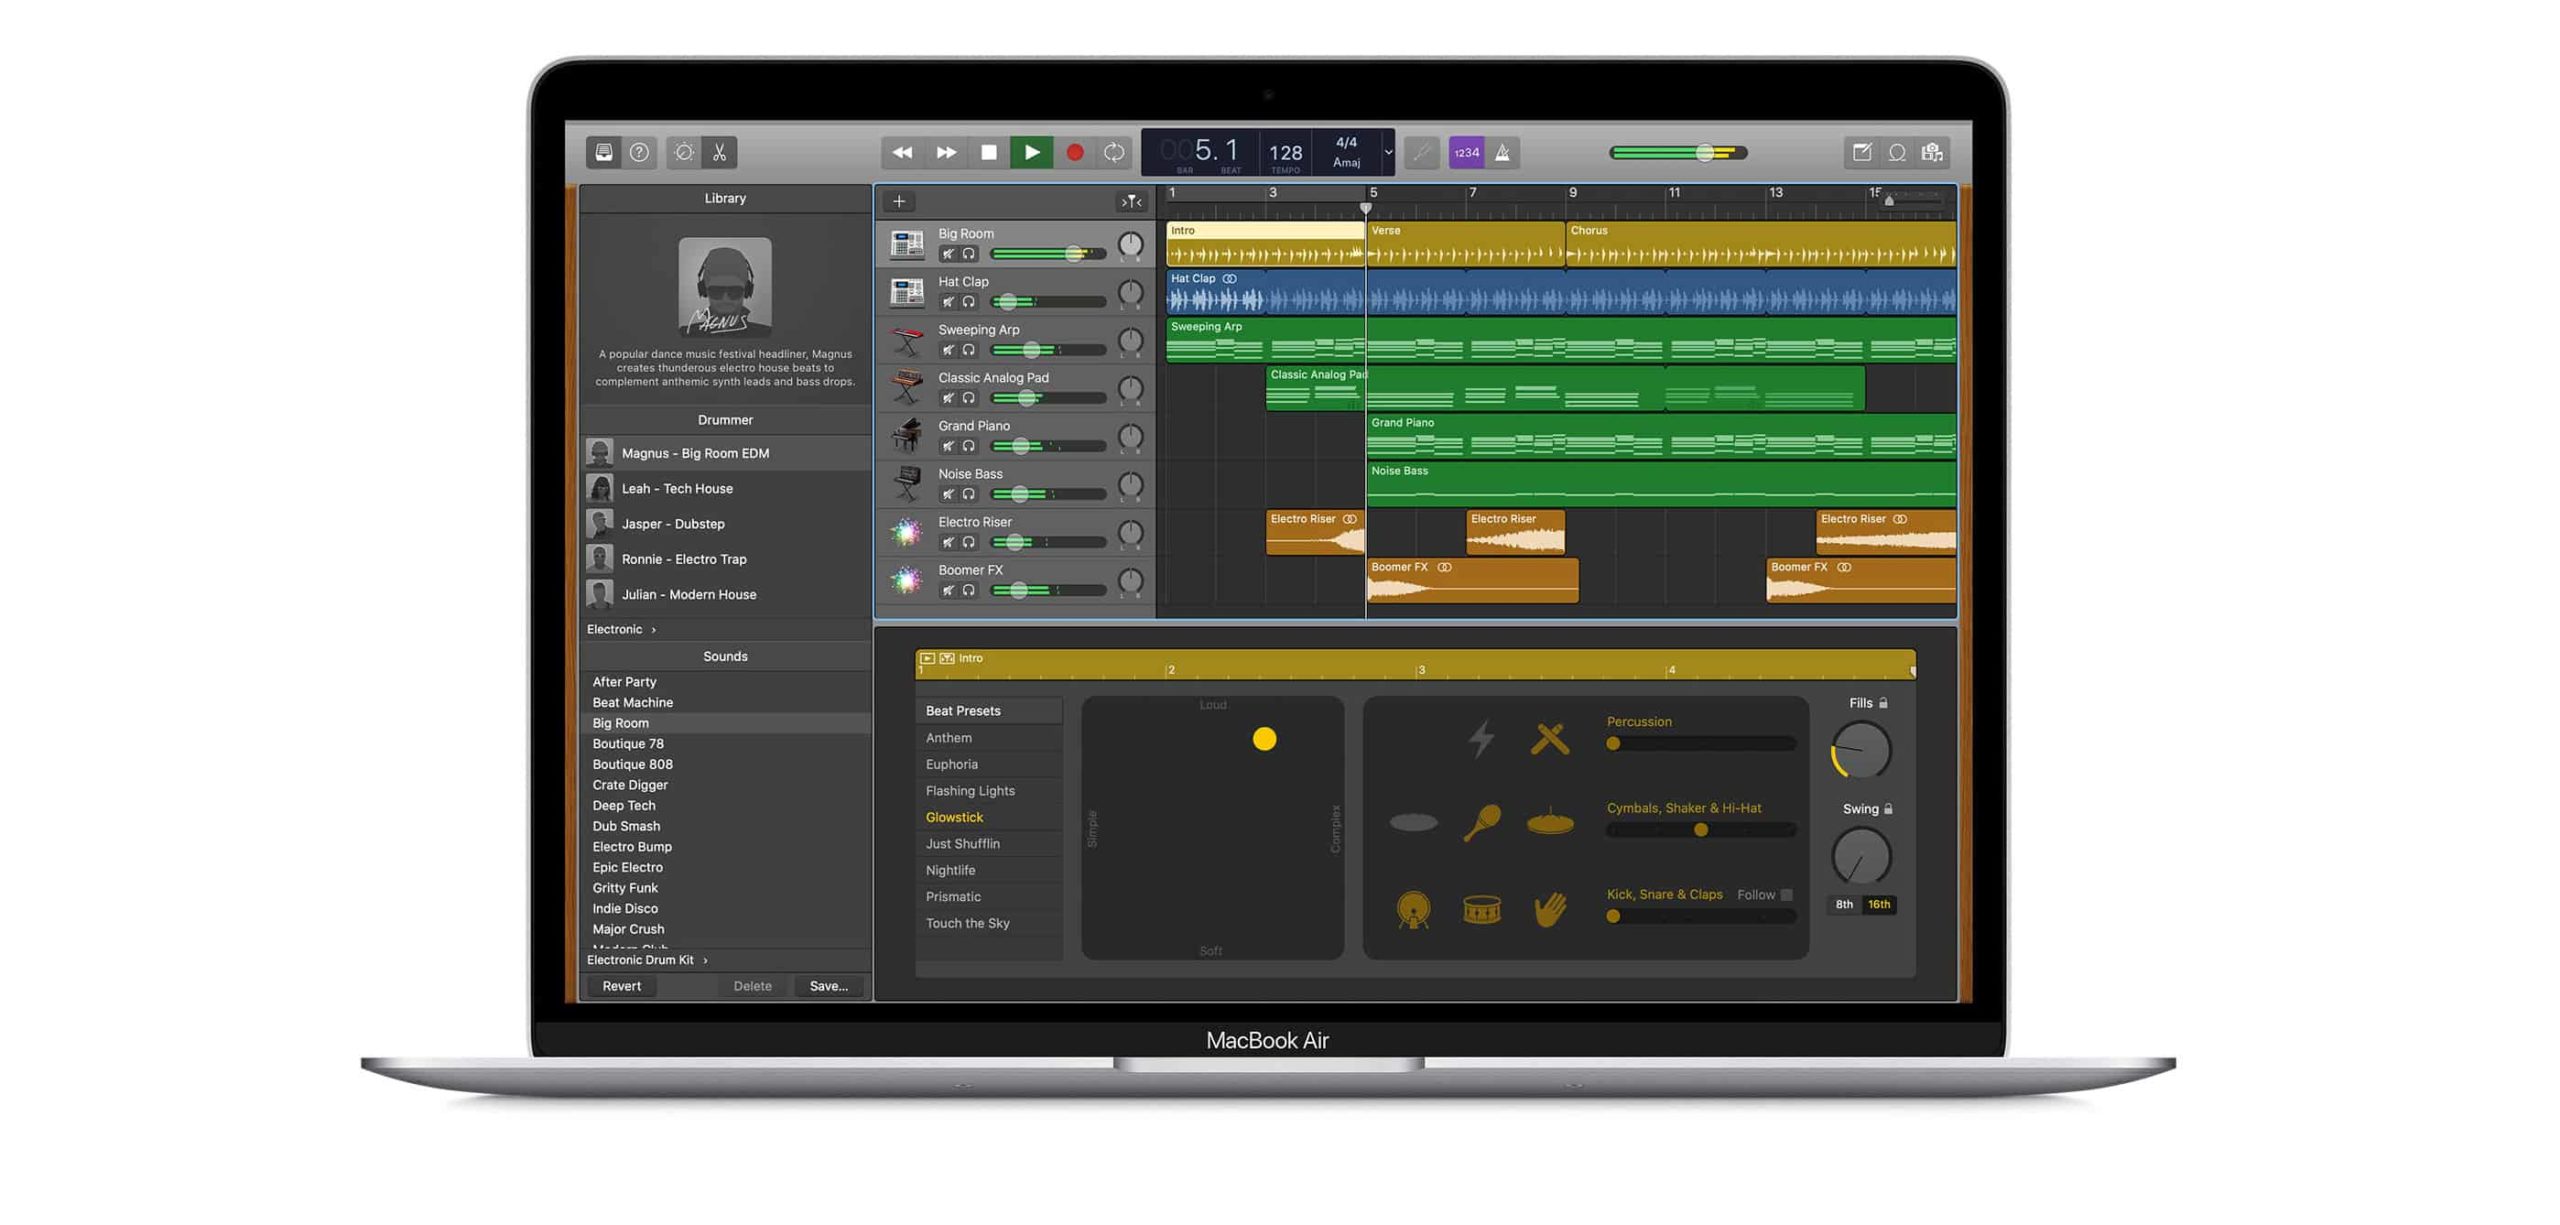
Task: Toggle the kick drum instrument
Action: click(x=1413, y=909)
